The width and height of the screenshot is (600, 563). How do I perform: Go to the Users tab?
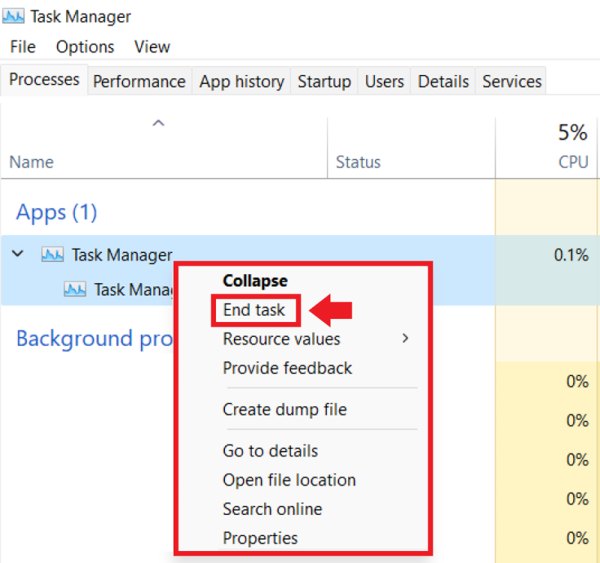(384, 82)
